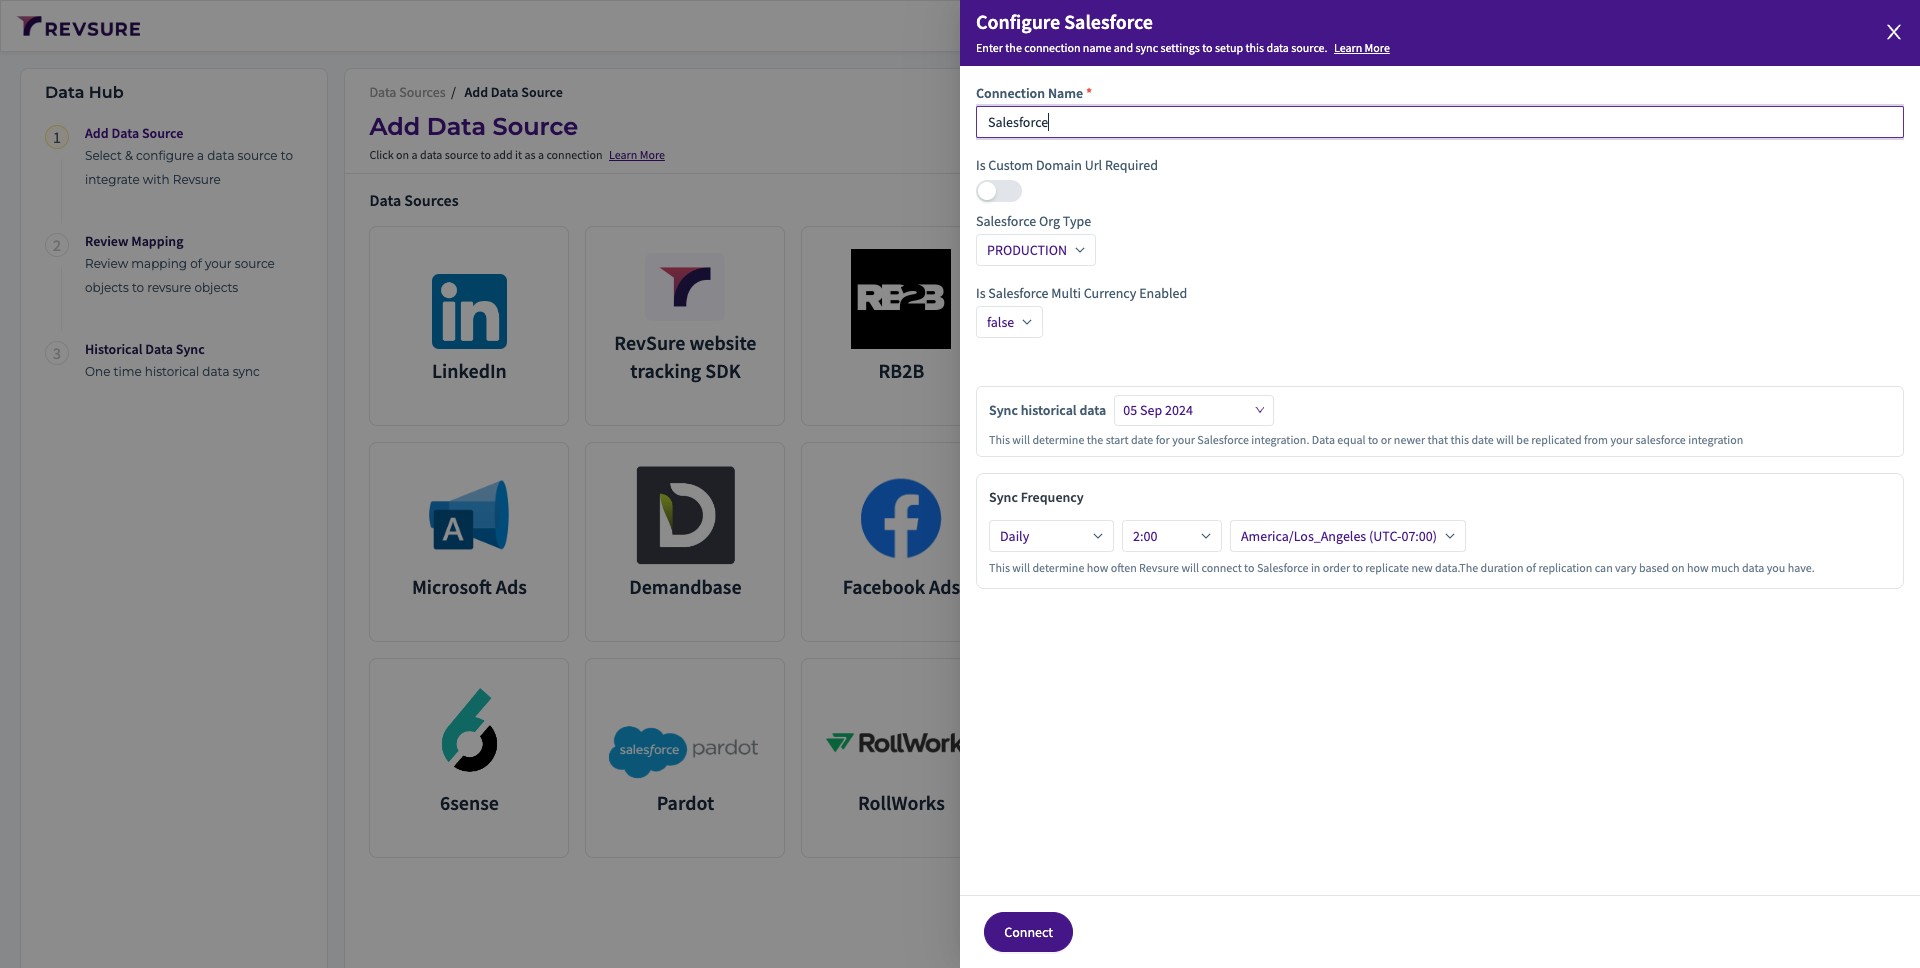1920x968 pixels.
Task: Pick the RollWorks data source logo
Action: pyautogui.click(x=892, y=743)
